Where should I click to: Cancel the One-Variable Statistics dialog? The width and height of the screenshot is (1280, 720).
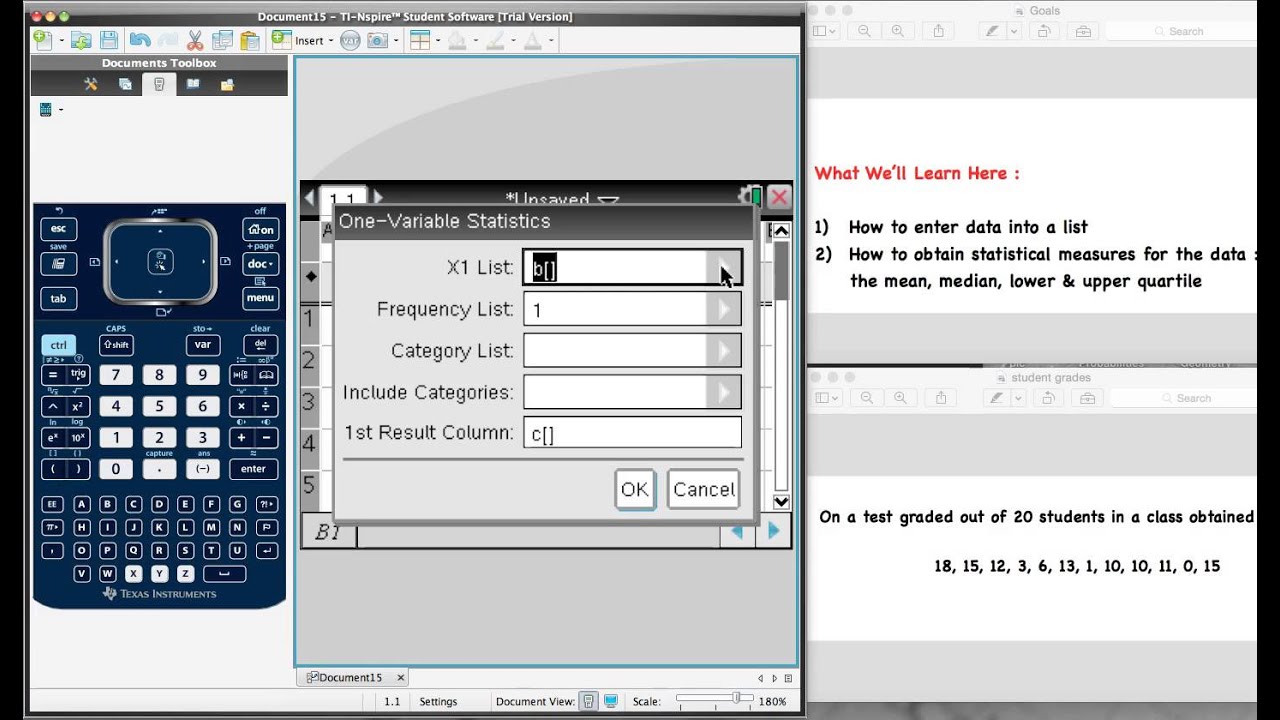704,489
